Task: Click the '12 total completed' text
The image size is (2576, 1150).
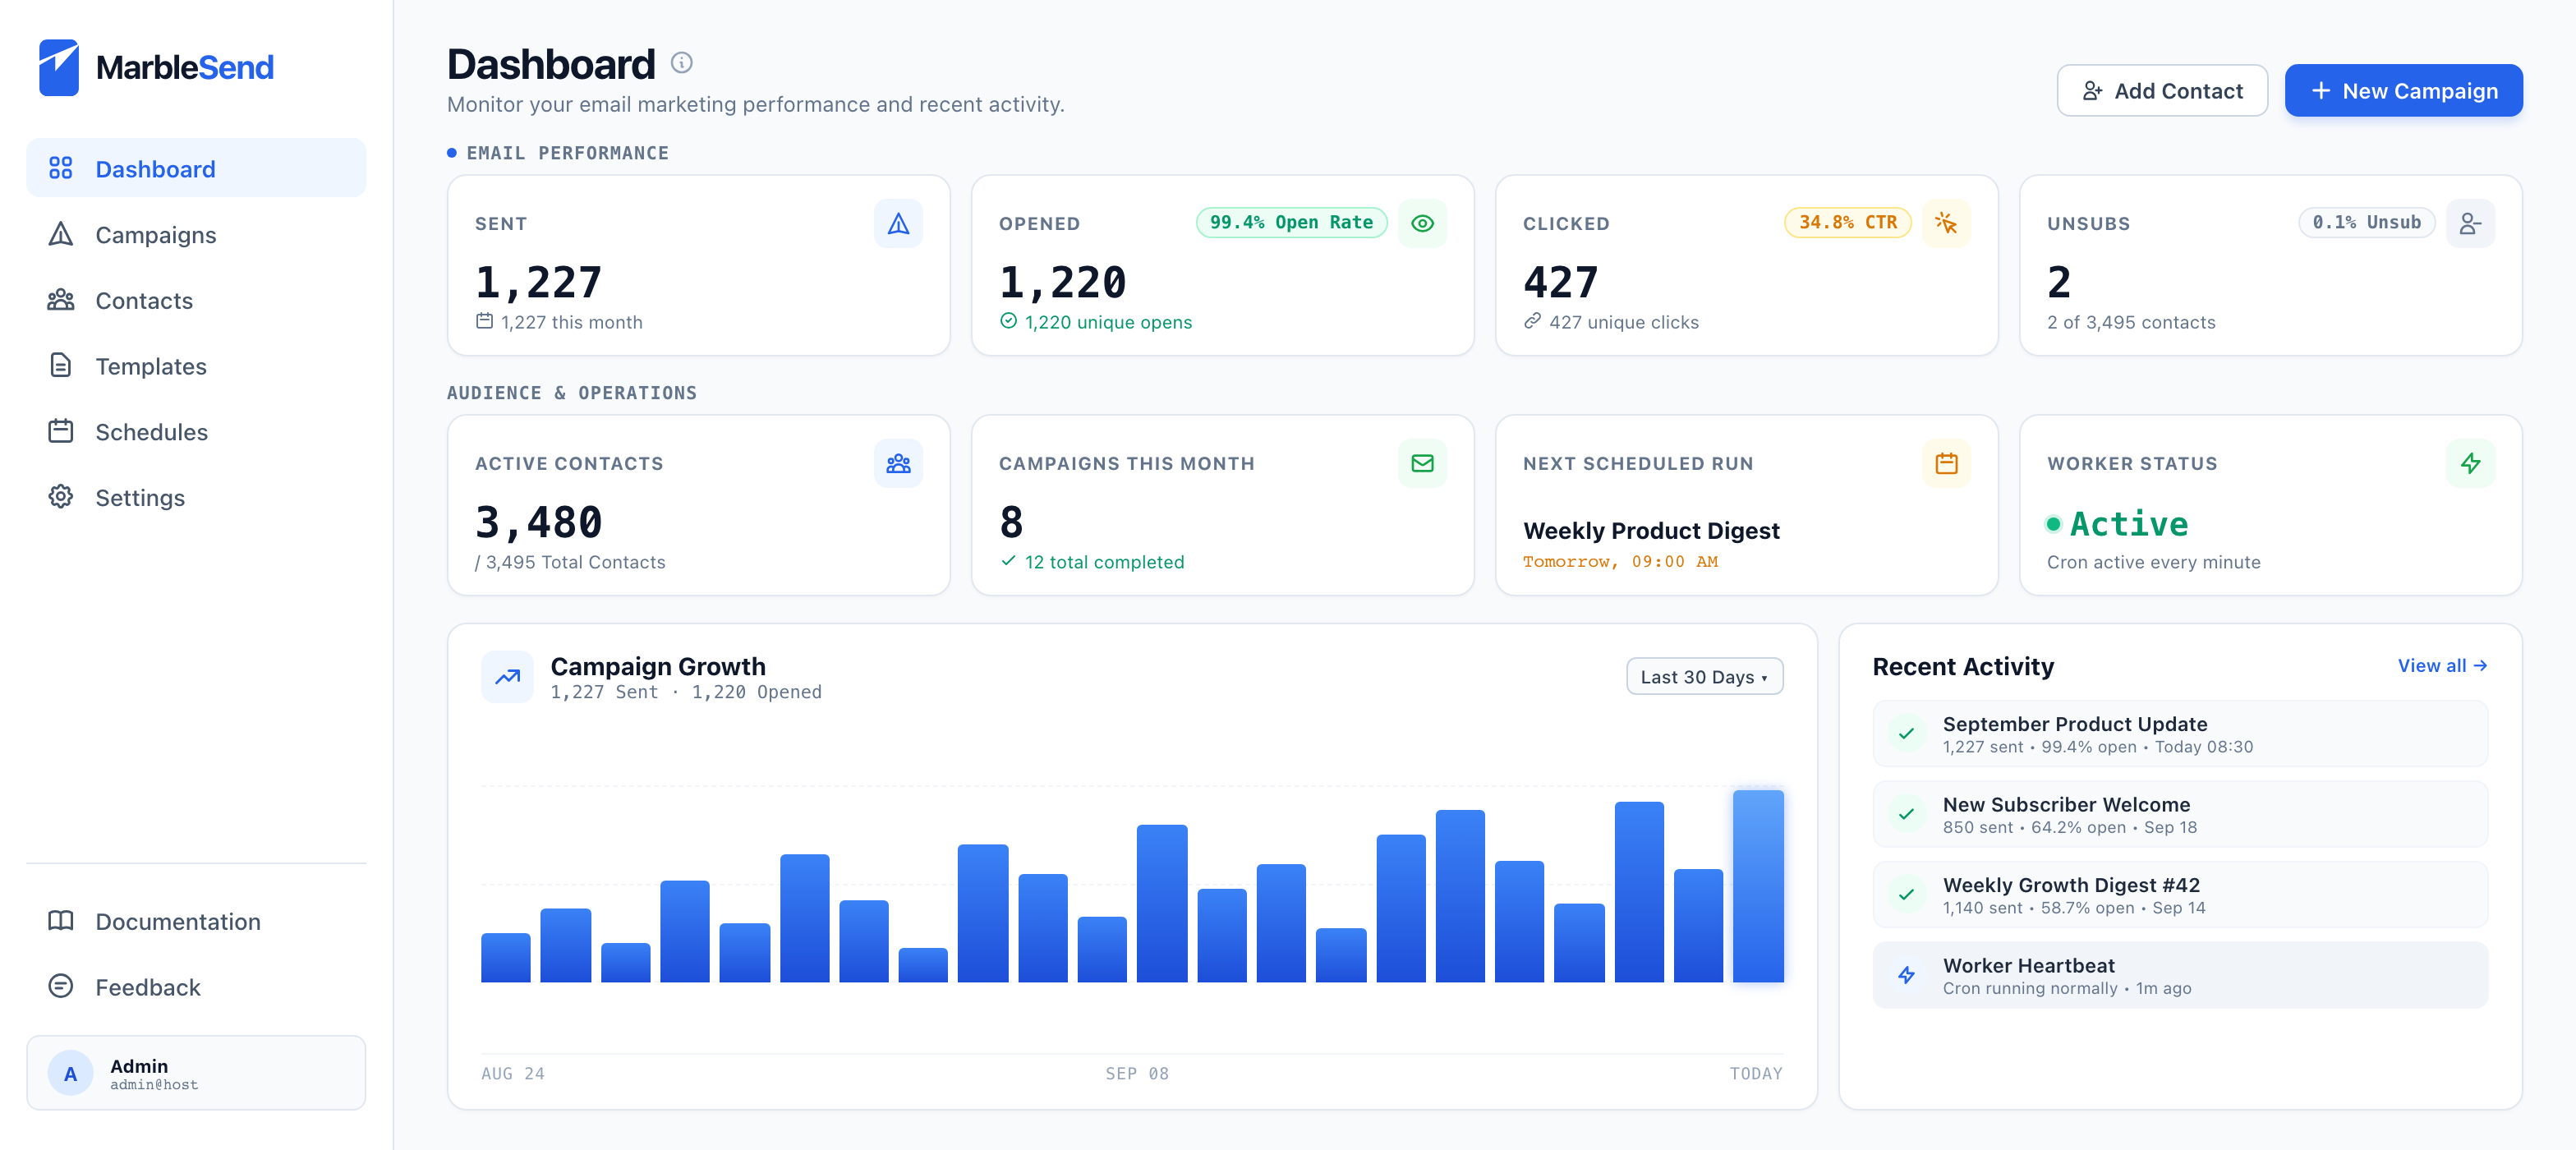Action: (x=1104, y=562)
